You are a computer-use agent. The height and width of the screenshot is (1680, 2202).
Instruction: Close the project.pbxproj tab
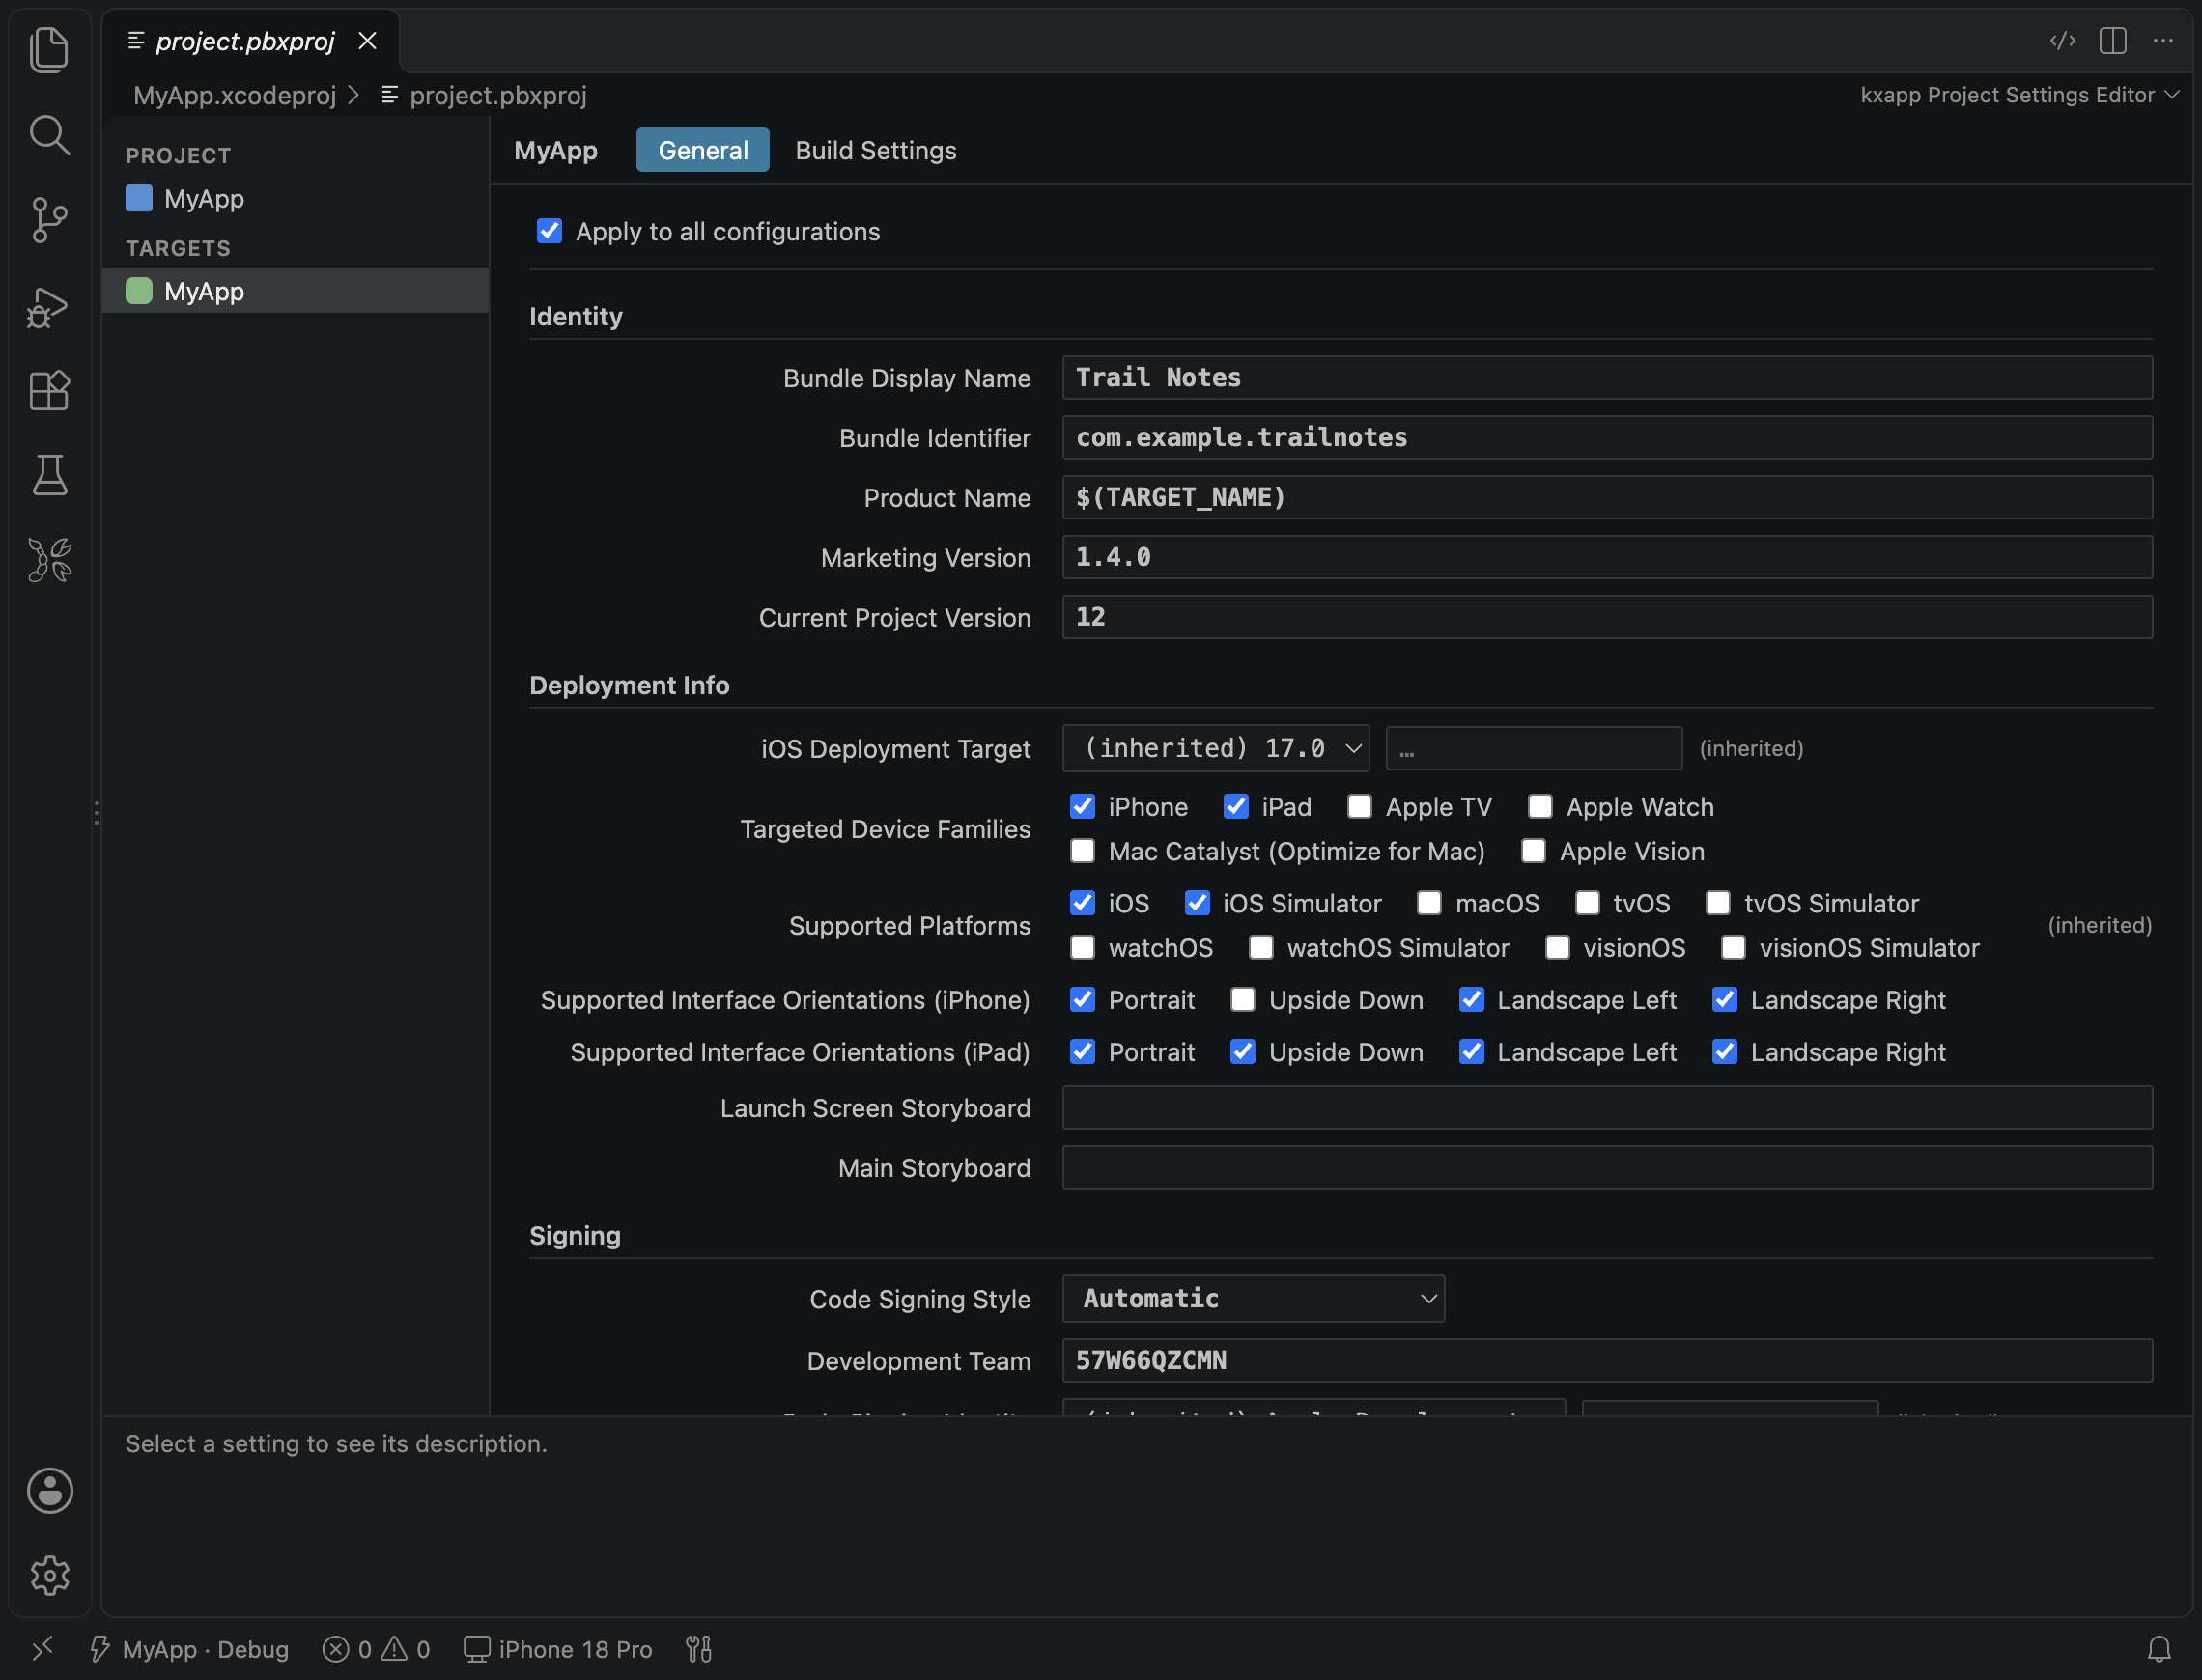[x=367, y=41]
